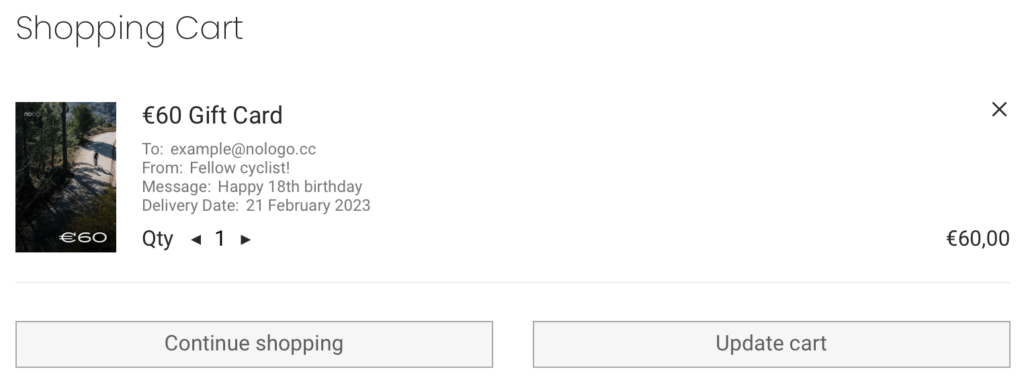1024x384 pixels.
Task: Click the 'Message:' label in gift details
Action: click(x=176, y=187)
